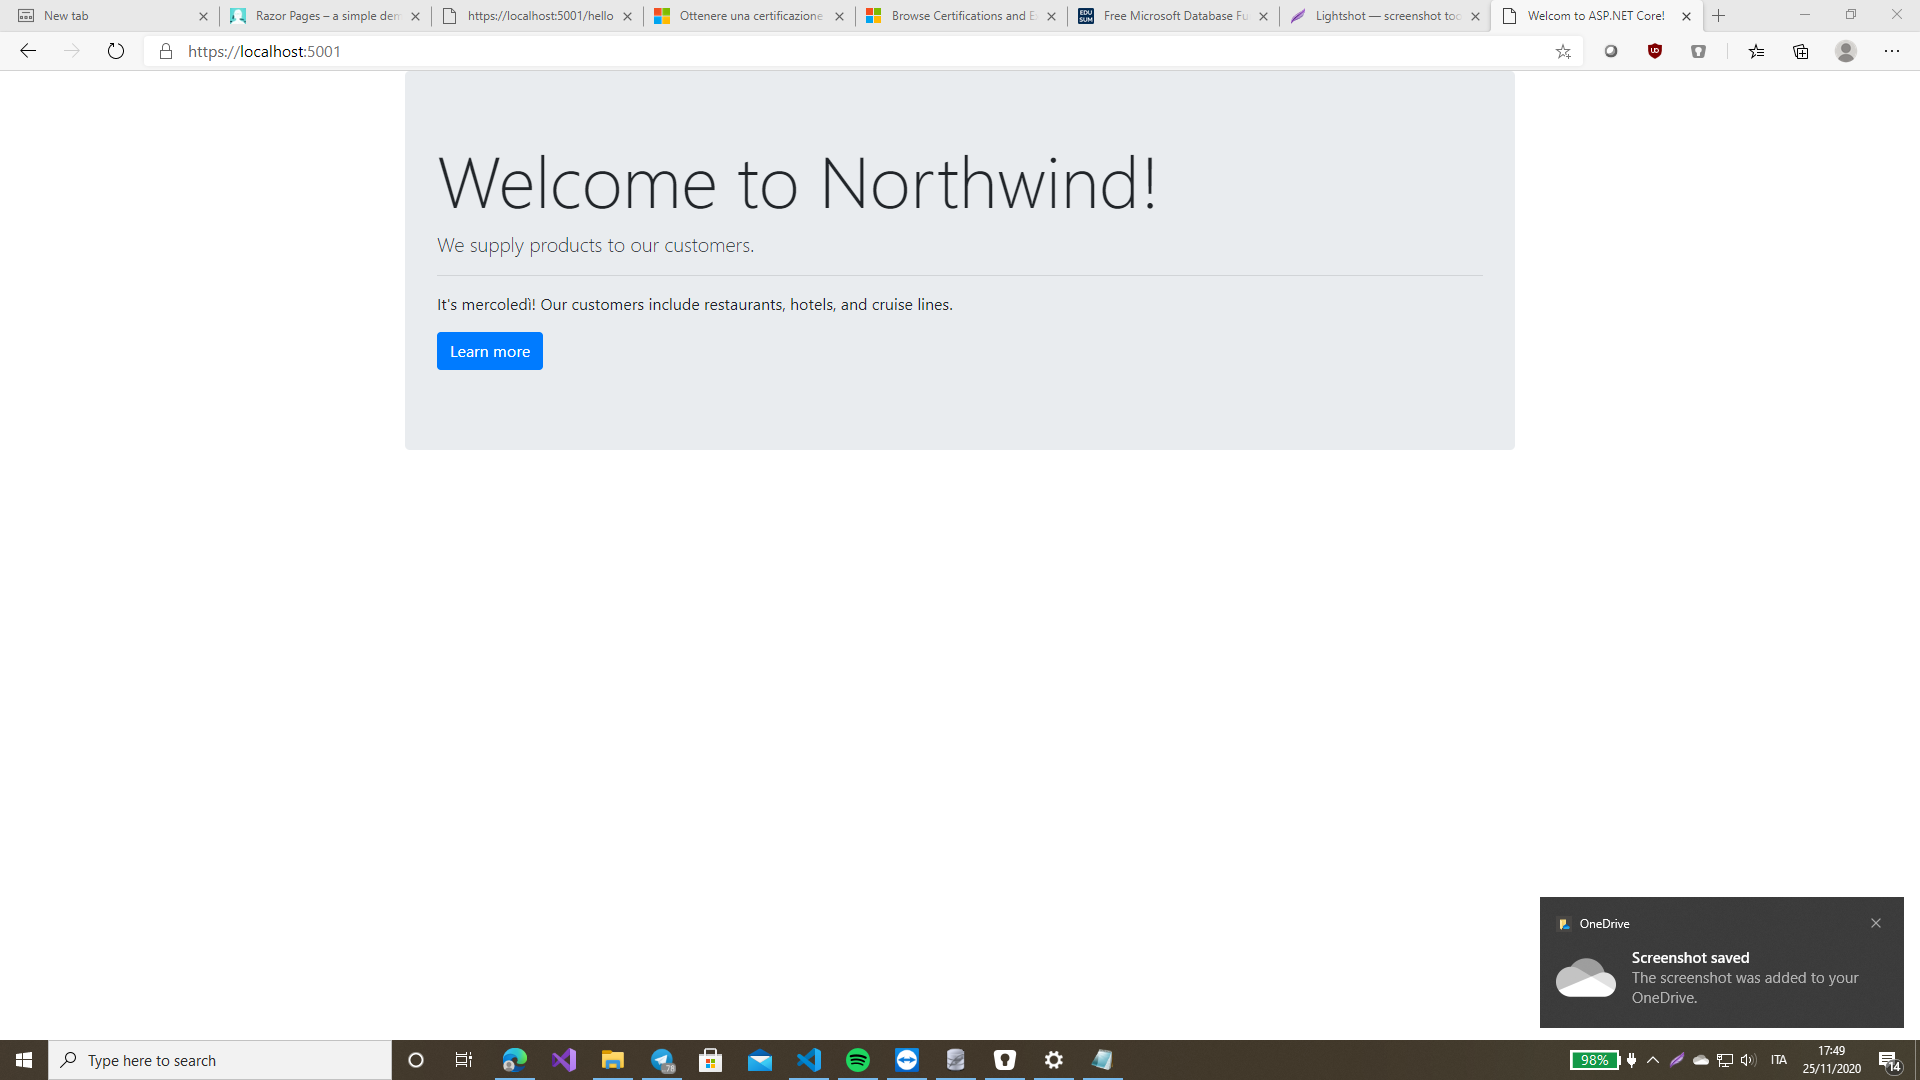Switch to Browse Certifications tab
1920x1080 pixels.
pyautogui.click(x=960, y=16)
